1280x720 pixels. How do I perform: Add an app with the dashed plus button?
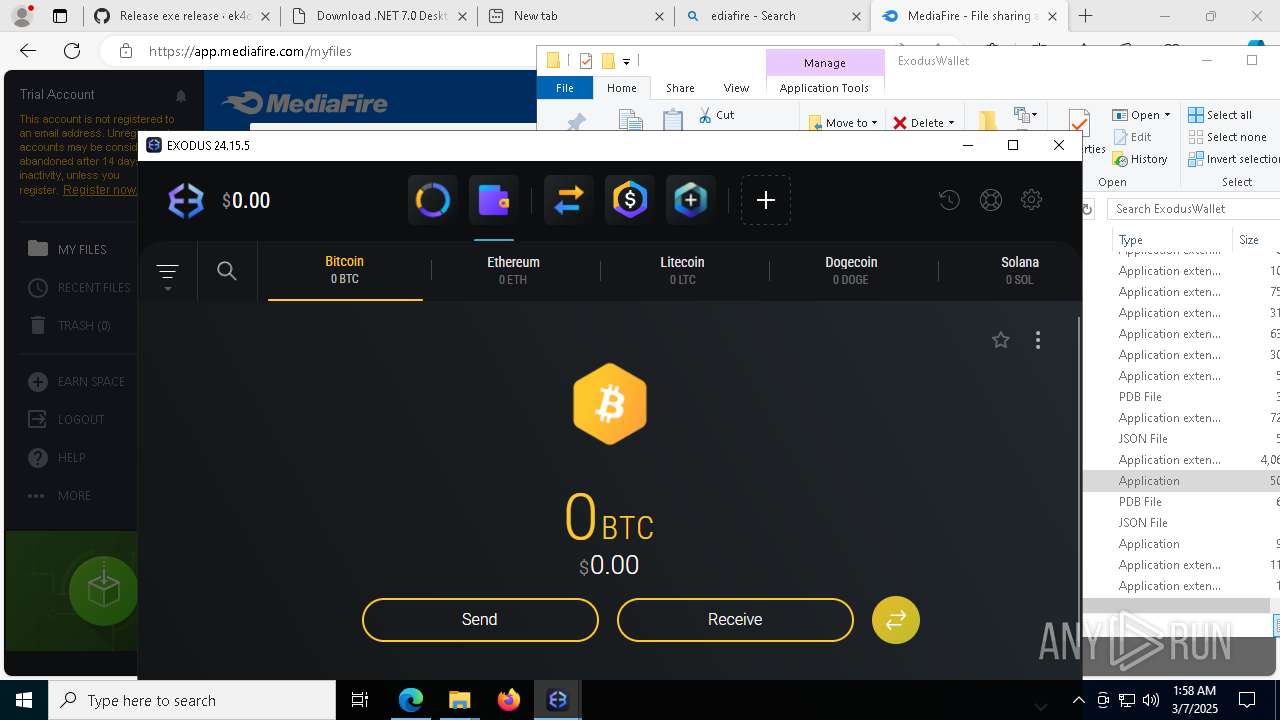click(766, 200)
